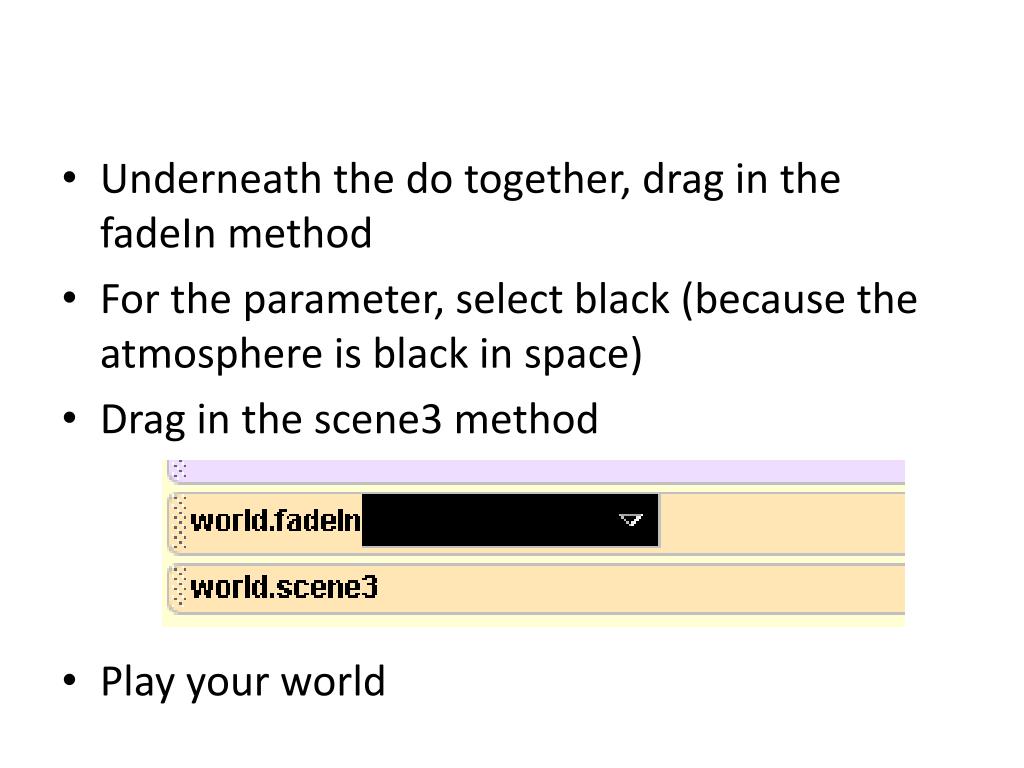Click the bullet before 'Drag in the scene3'
This screenshot has width=1024, height=768.
pos(70,418)
